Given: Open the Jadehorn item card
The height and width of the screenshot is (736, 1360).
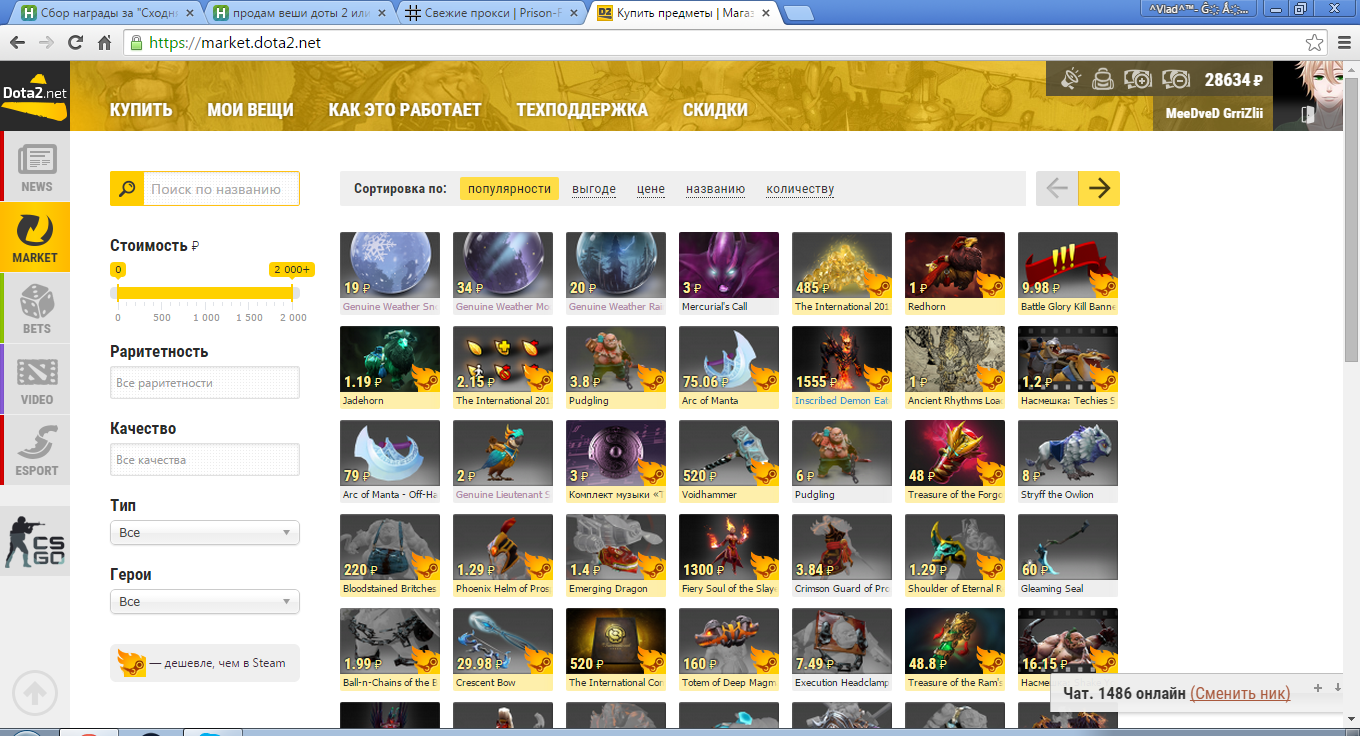Looking at the screenshot, I should coord(390,367).
